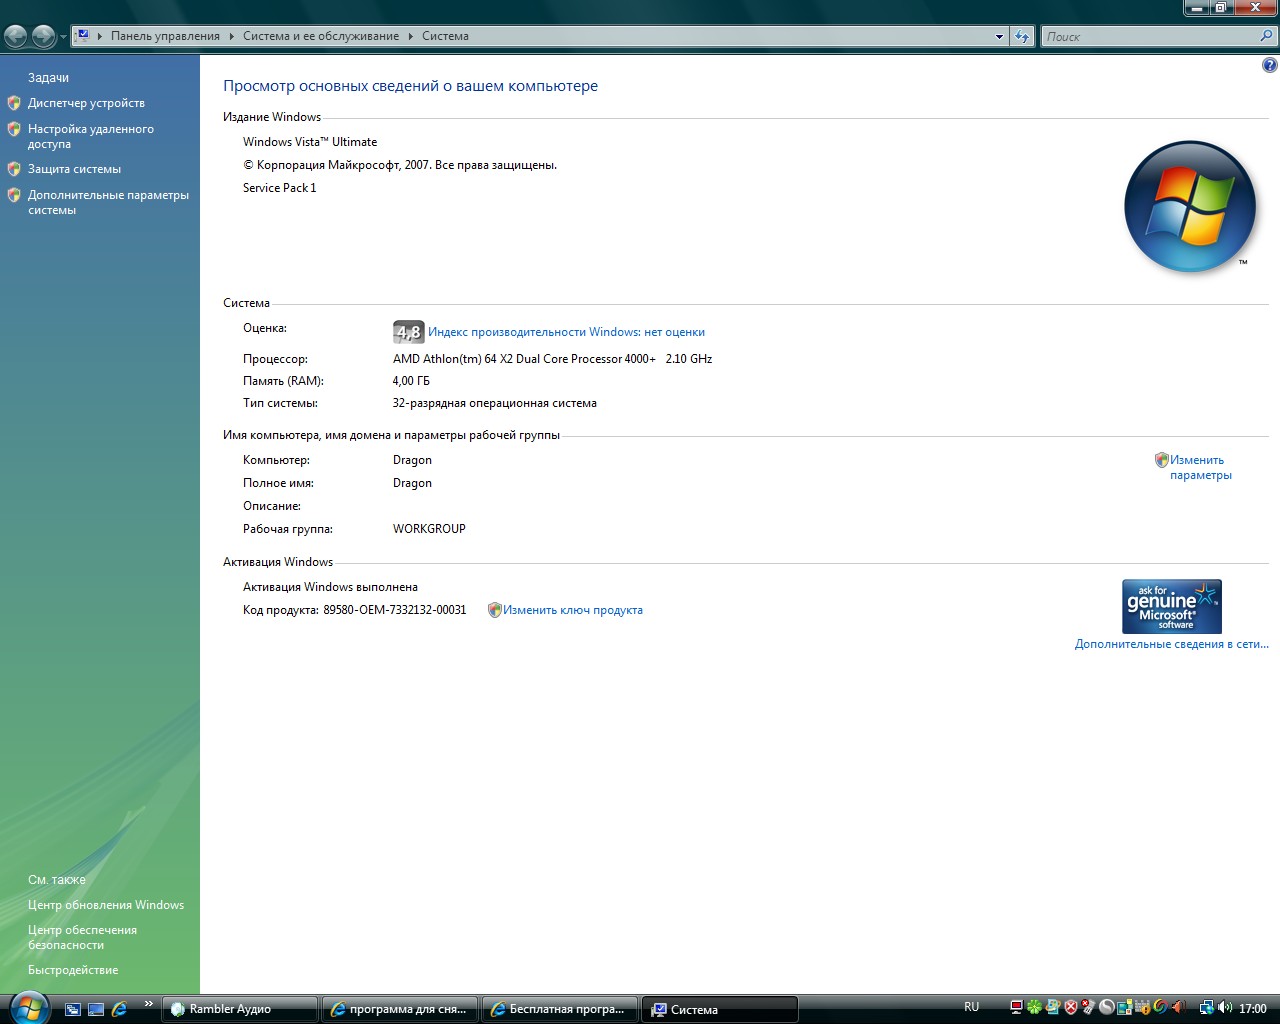
Task: Open RU language indicator
Action: [x=972, y=1007]
